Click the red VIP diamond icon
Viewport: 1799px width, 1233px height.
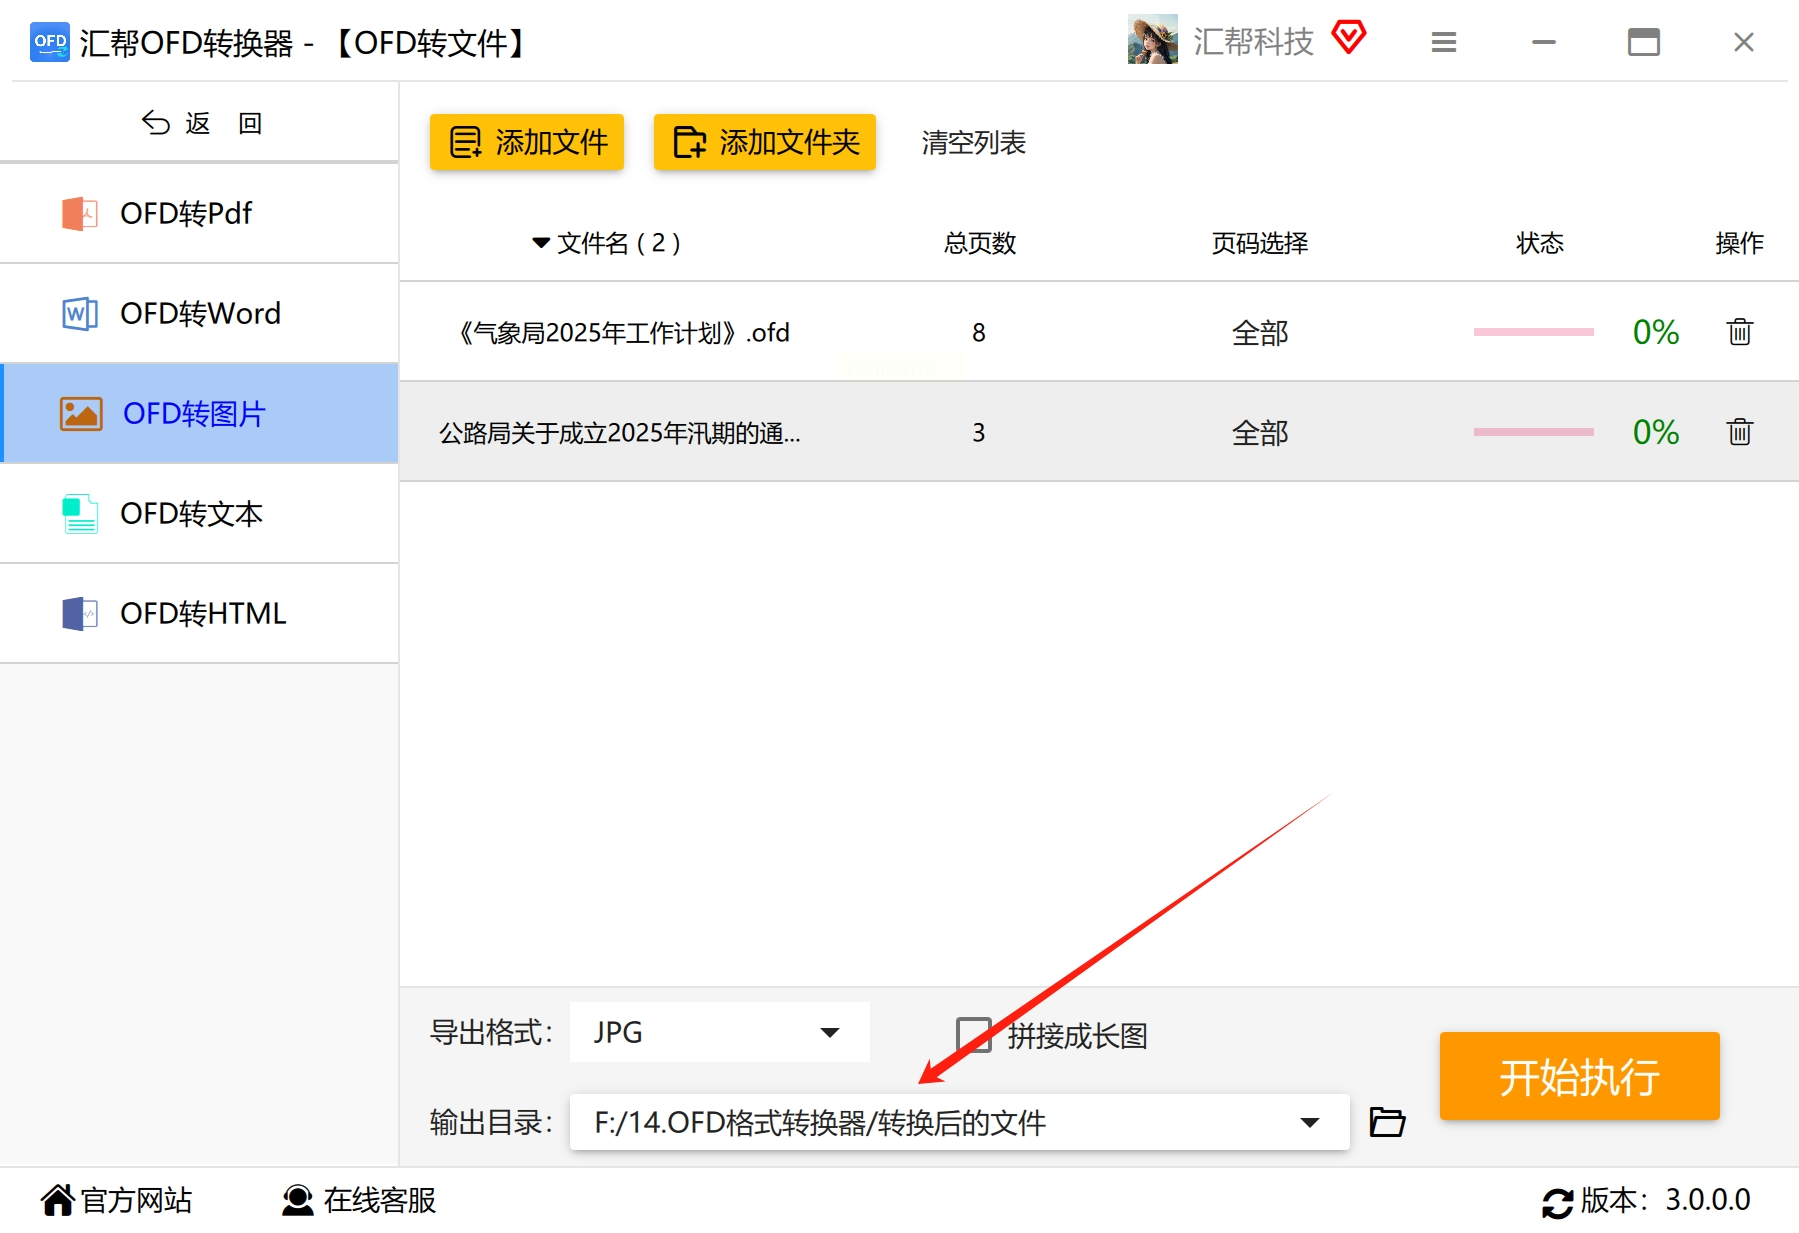(x=1349, y=38)
